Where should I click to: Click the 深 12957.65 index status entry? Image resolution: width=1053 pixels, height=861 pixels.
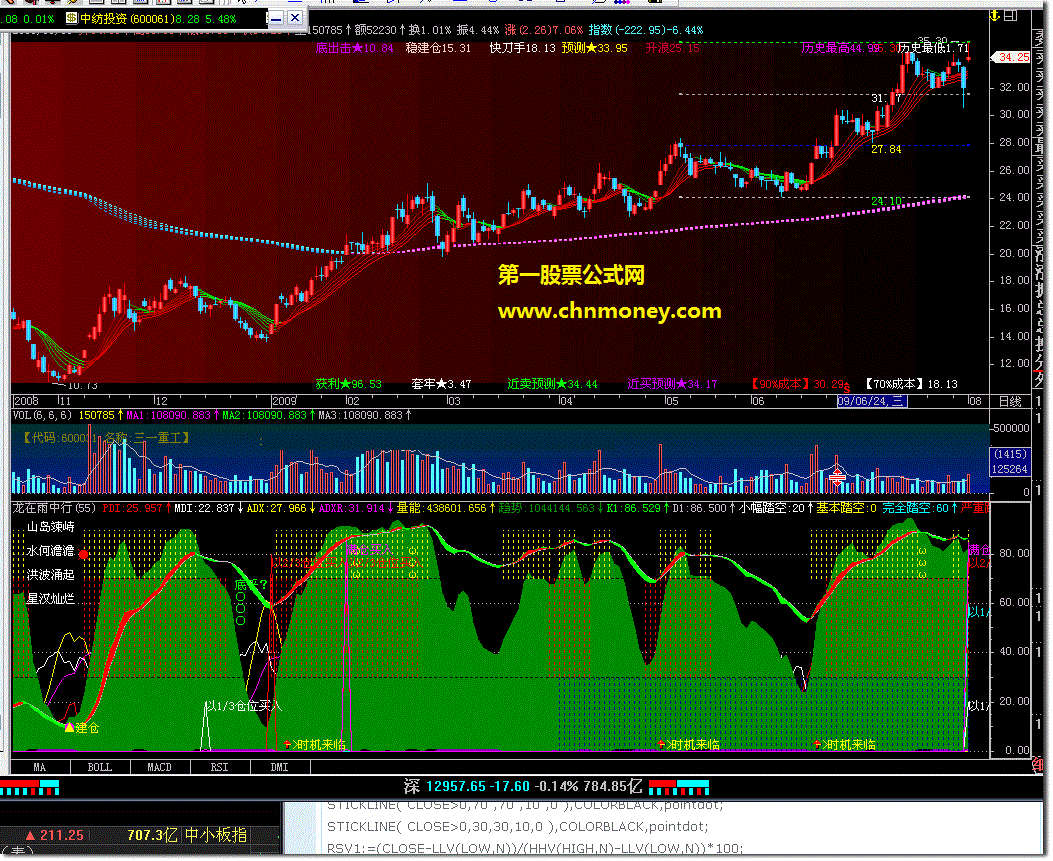point(467,786)
